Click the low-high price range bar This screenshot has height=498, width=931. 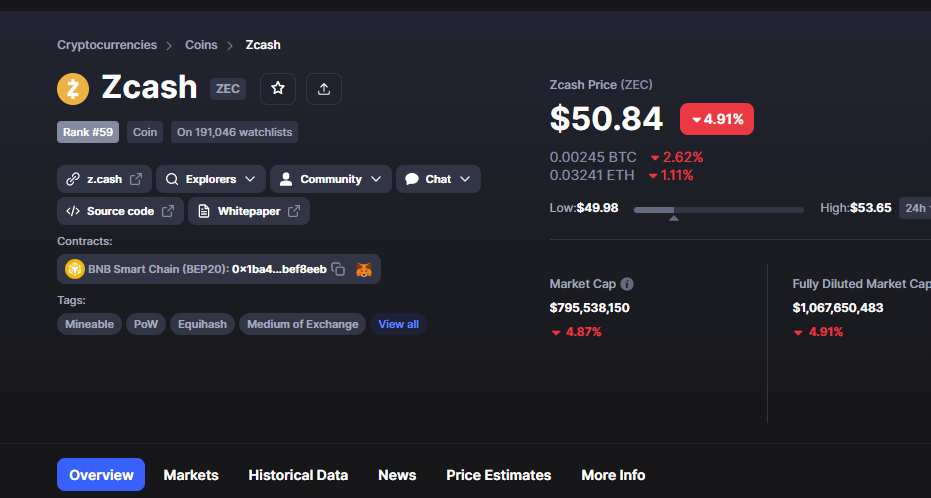[718, 210]
